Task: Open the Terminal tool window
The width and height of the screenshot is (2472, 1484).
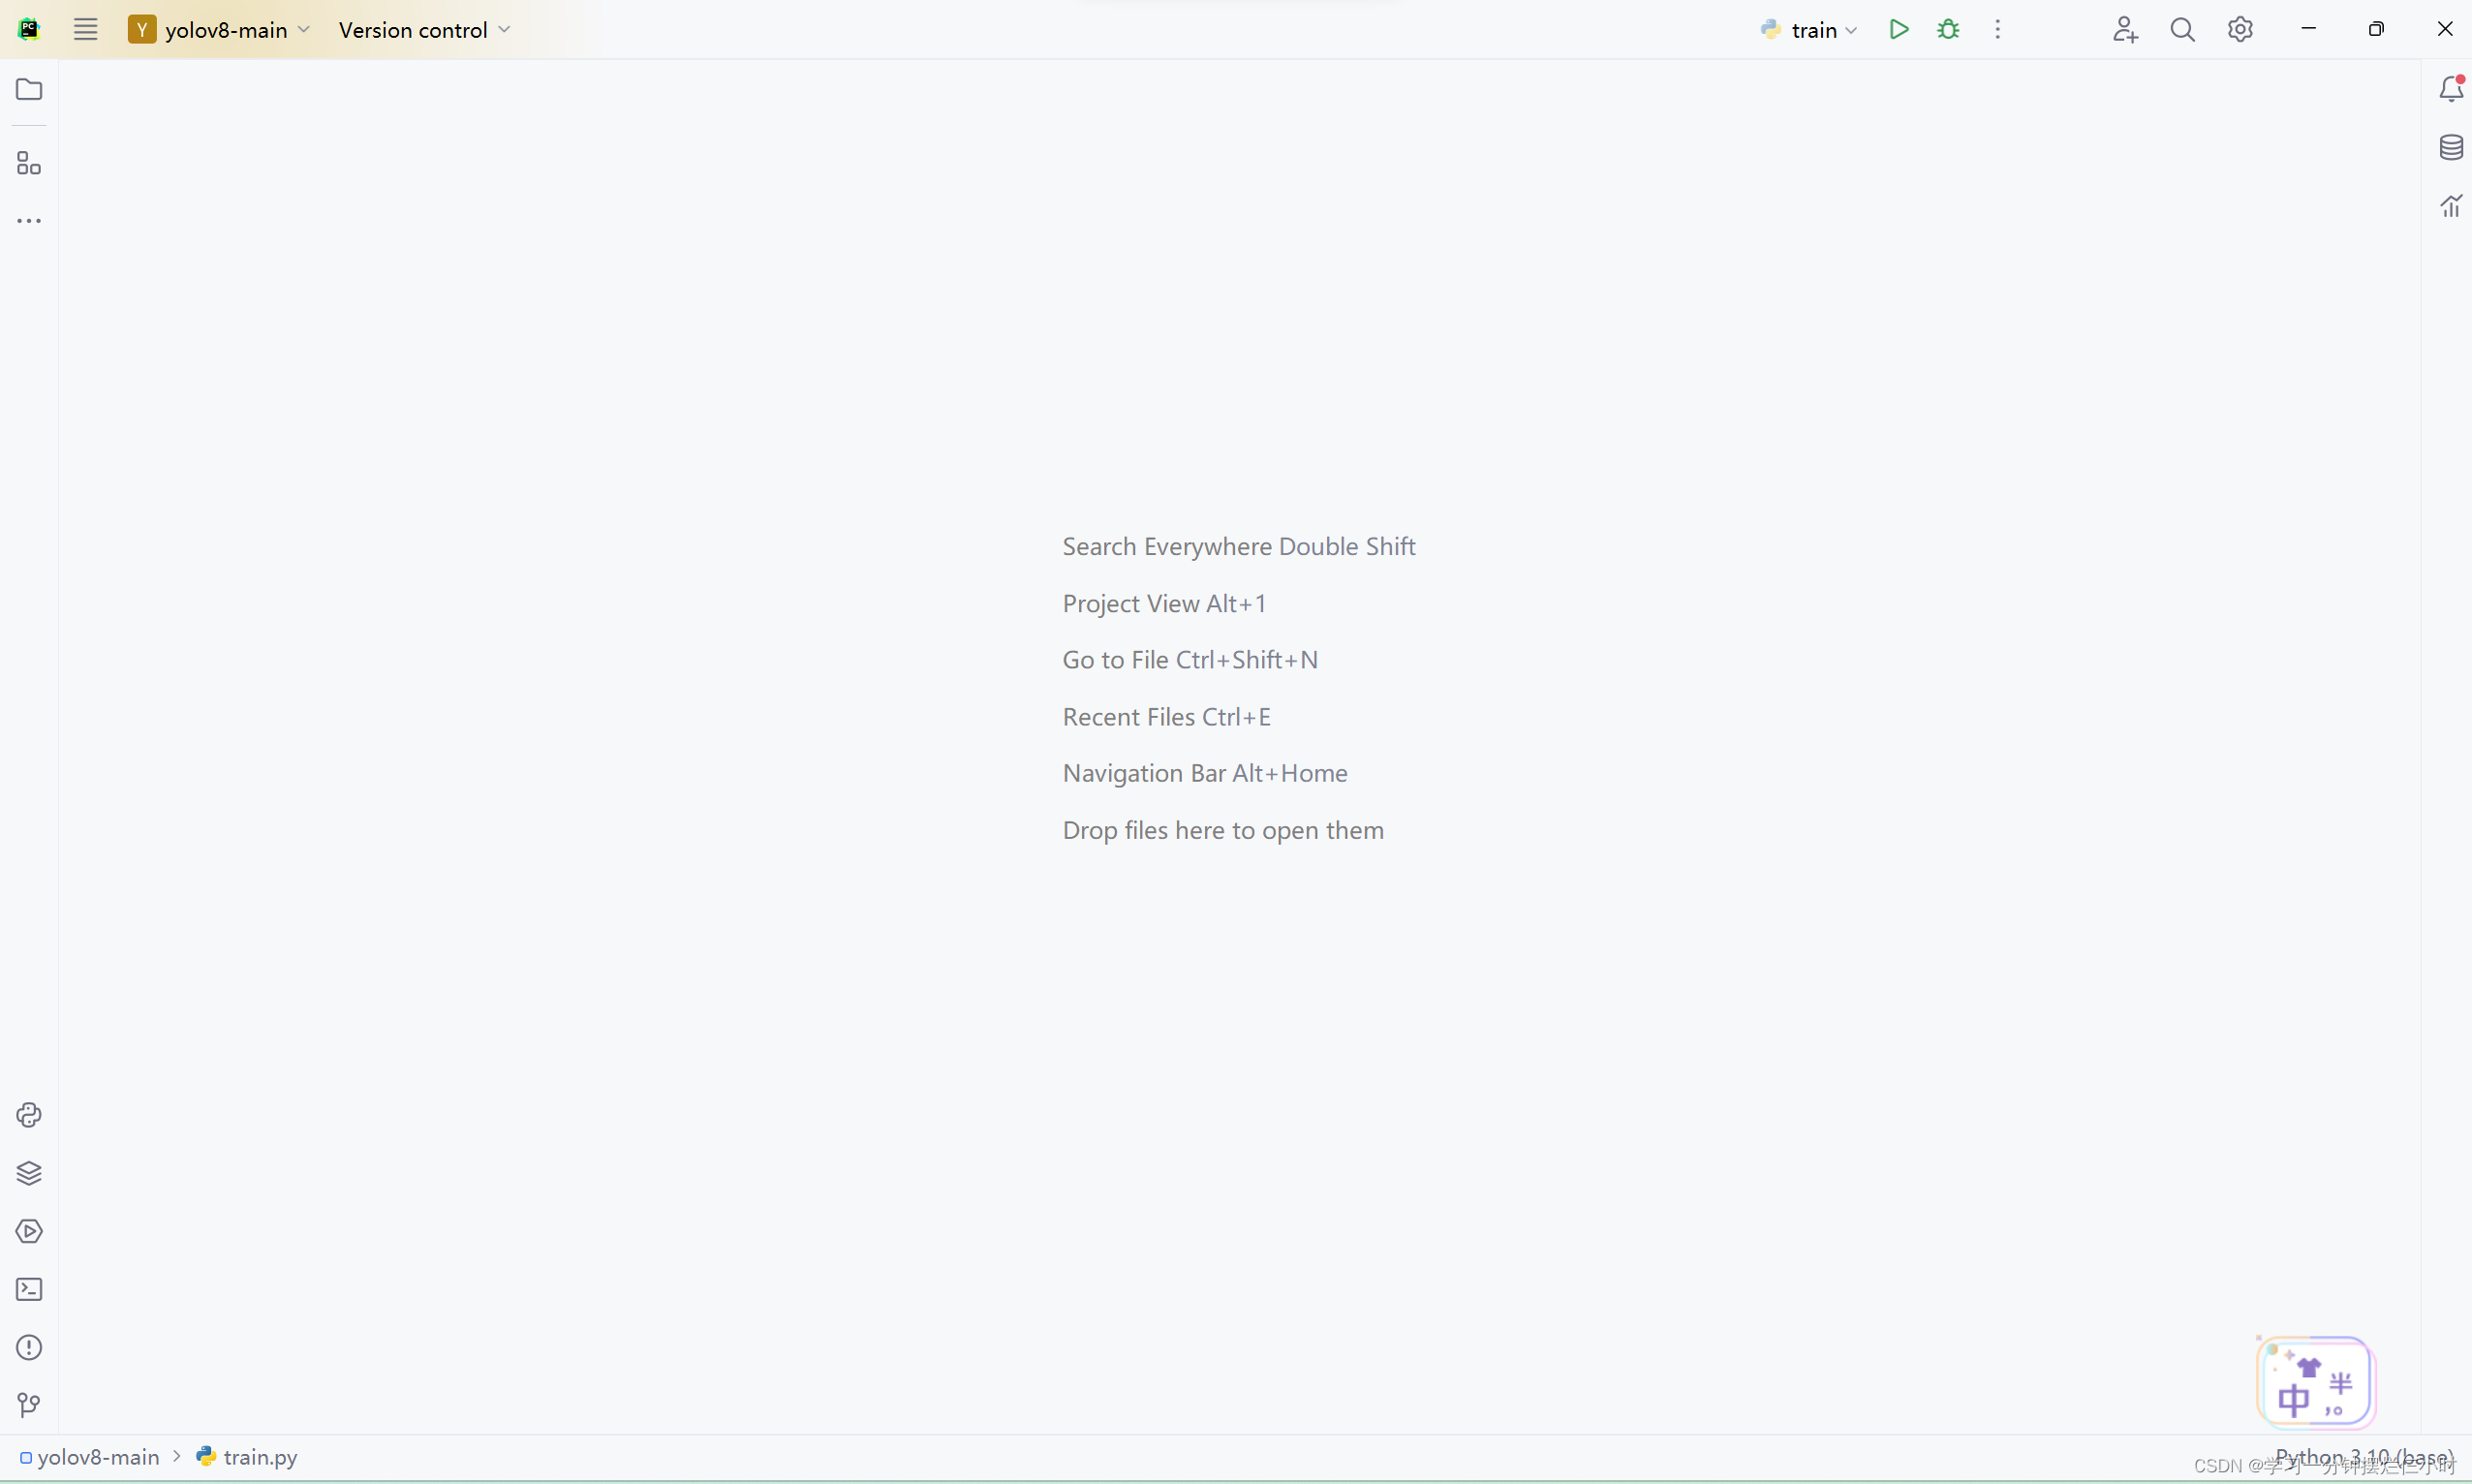Action: point(29,1289)
